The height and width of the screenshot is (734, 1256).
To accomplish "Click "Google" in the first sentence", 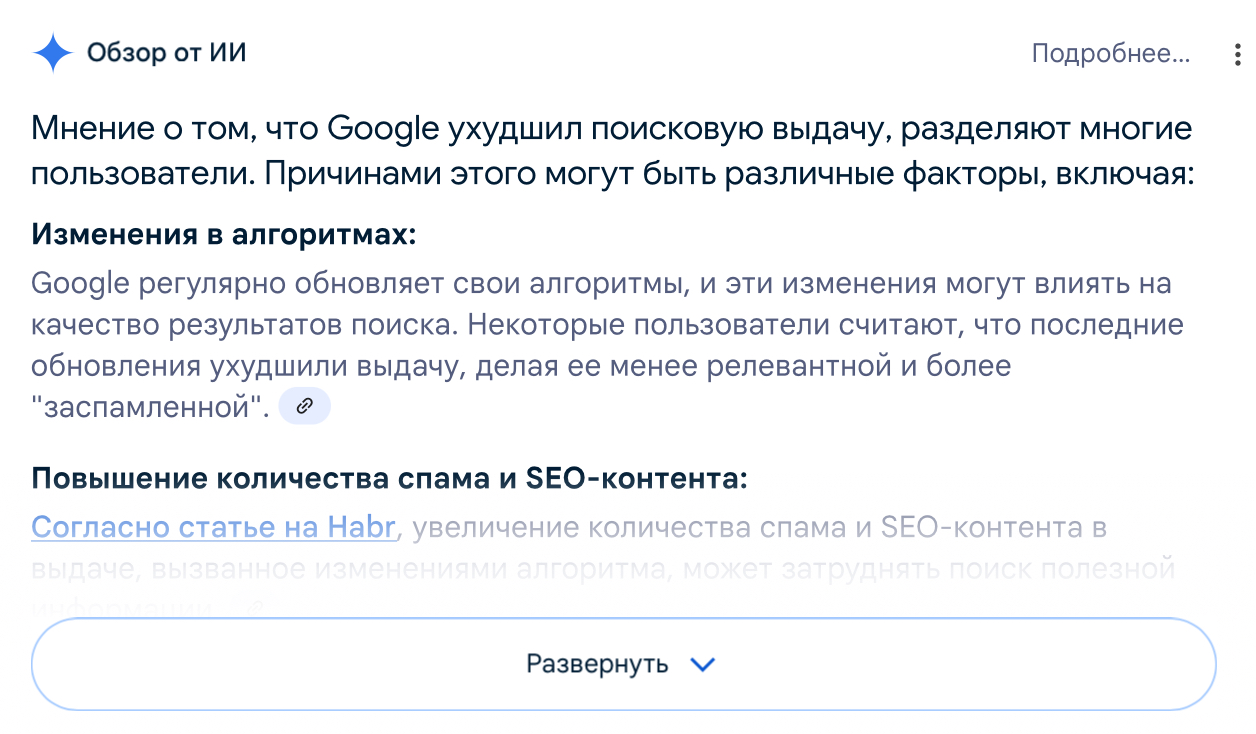I will (382, 130).
